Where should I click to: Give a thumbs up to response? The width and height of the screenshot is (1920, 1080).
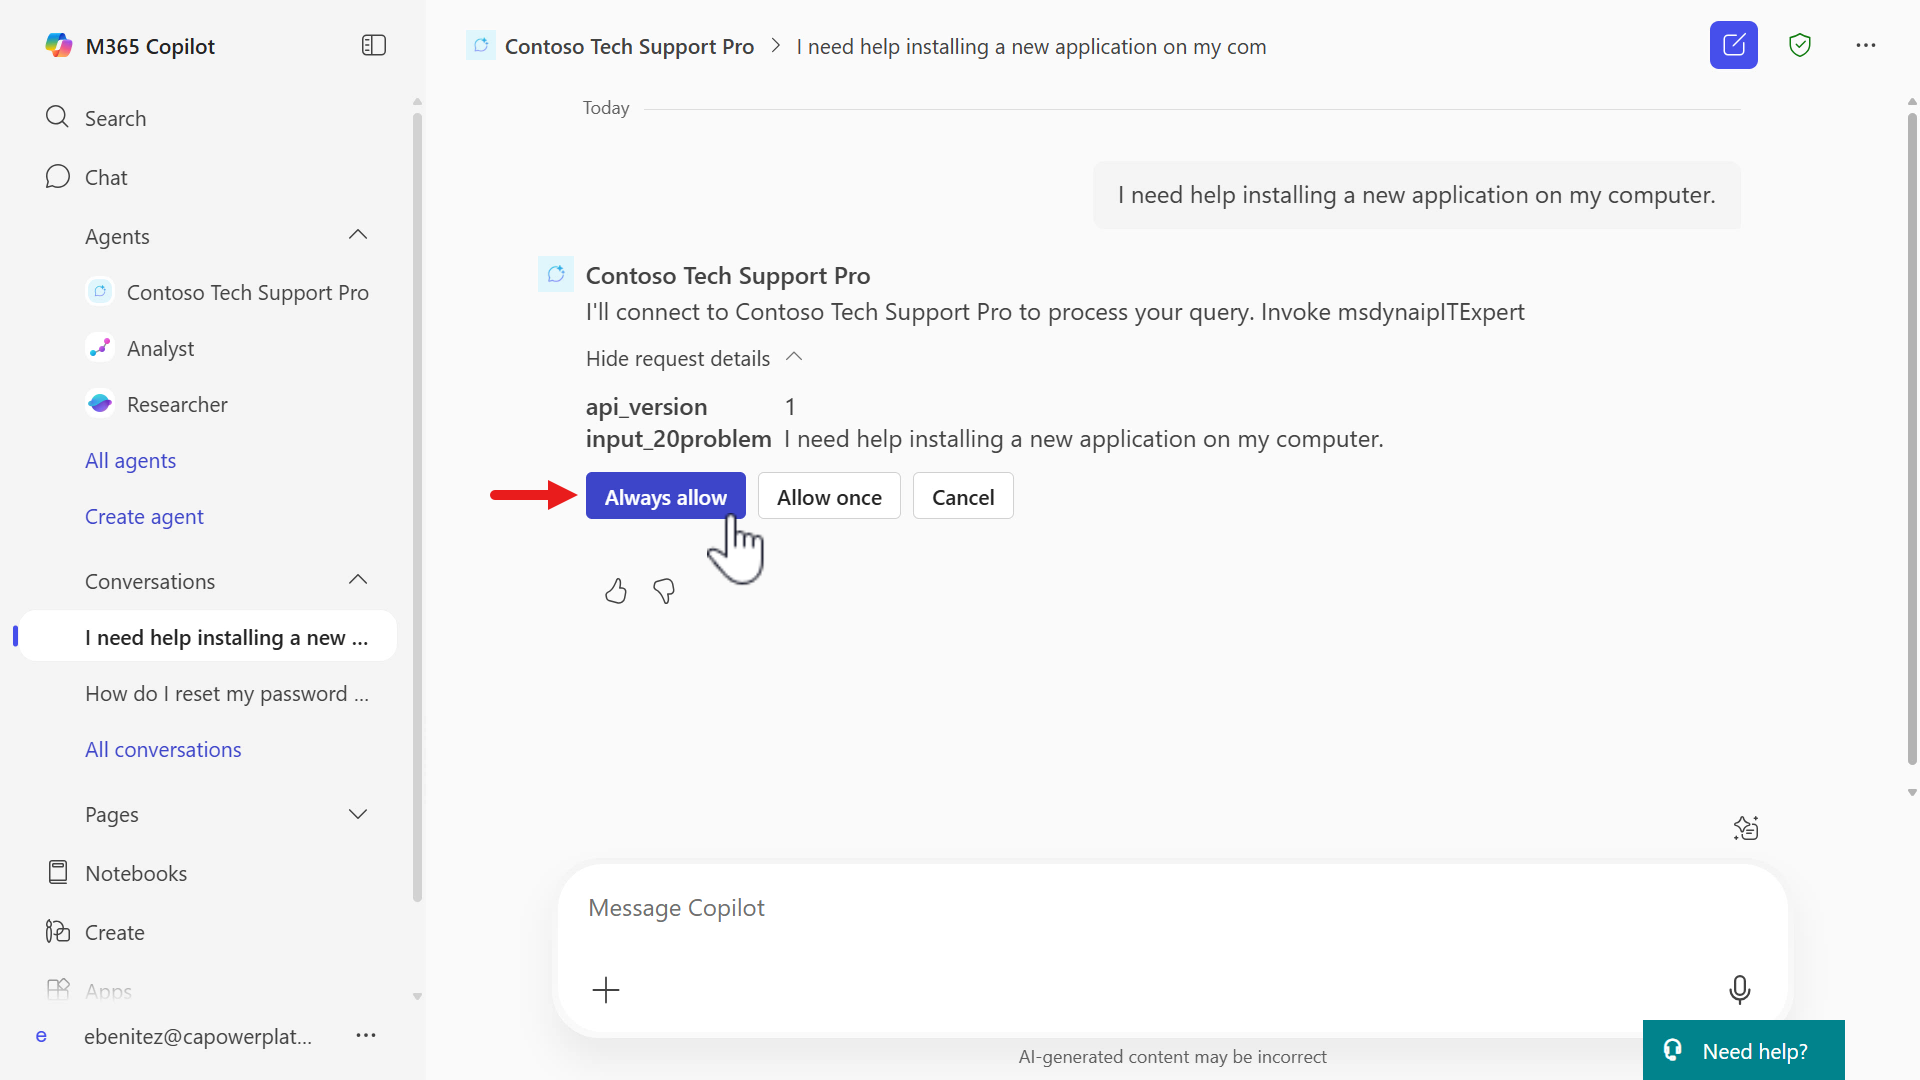coord(616,592)
